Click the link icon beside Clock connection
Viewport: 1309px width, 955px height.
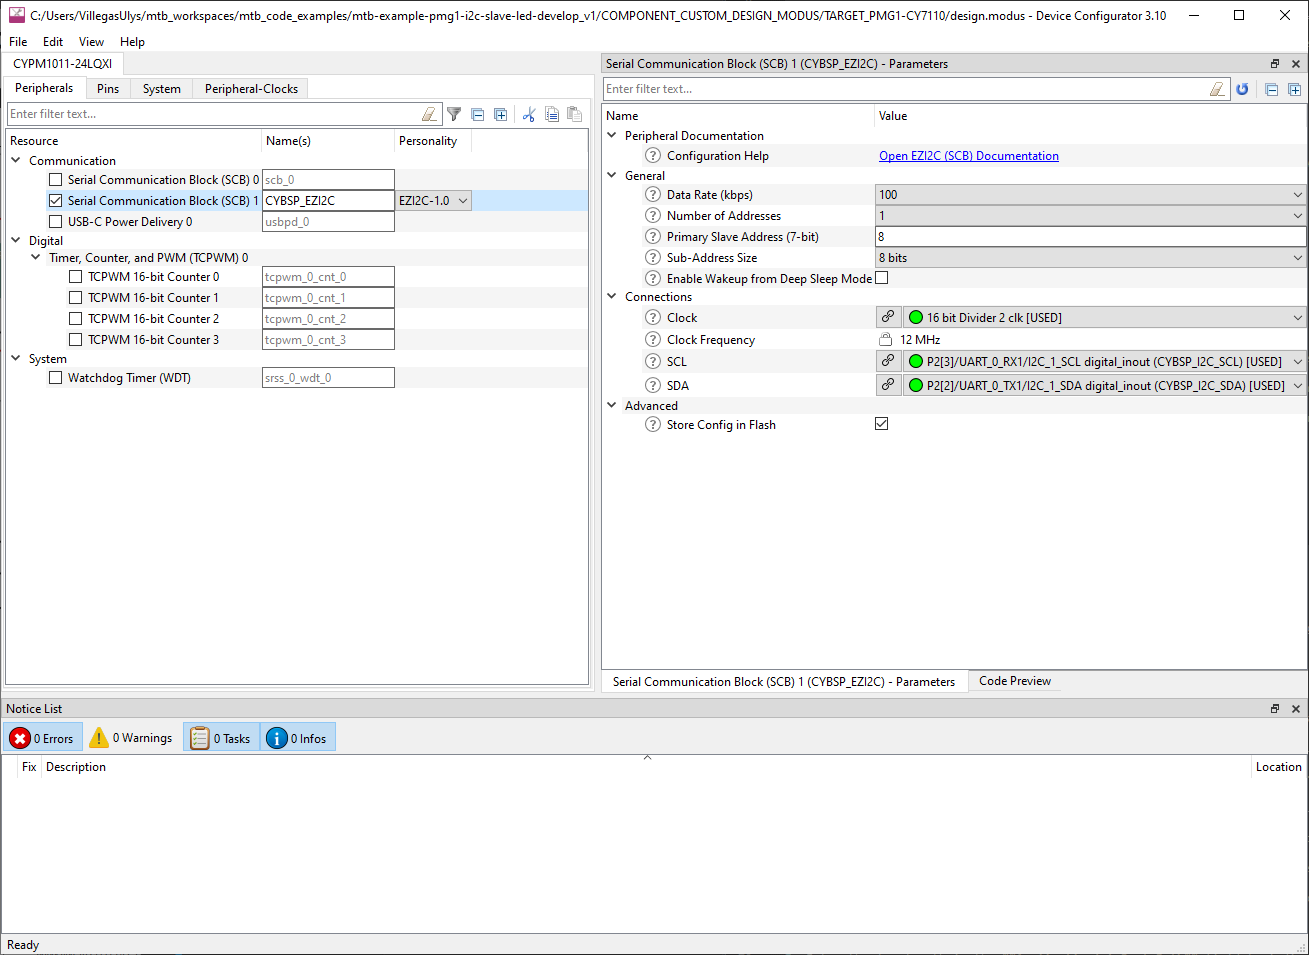coord(888,317)
